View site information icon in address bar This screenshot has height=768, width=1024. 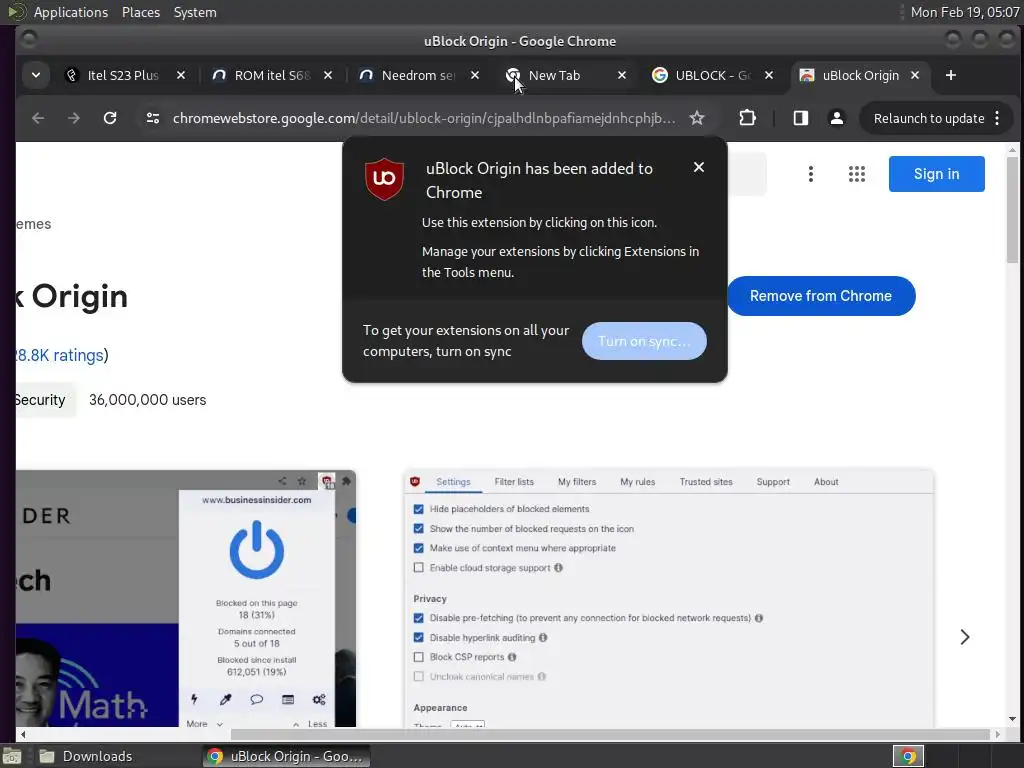tap(153, 118)
